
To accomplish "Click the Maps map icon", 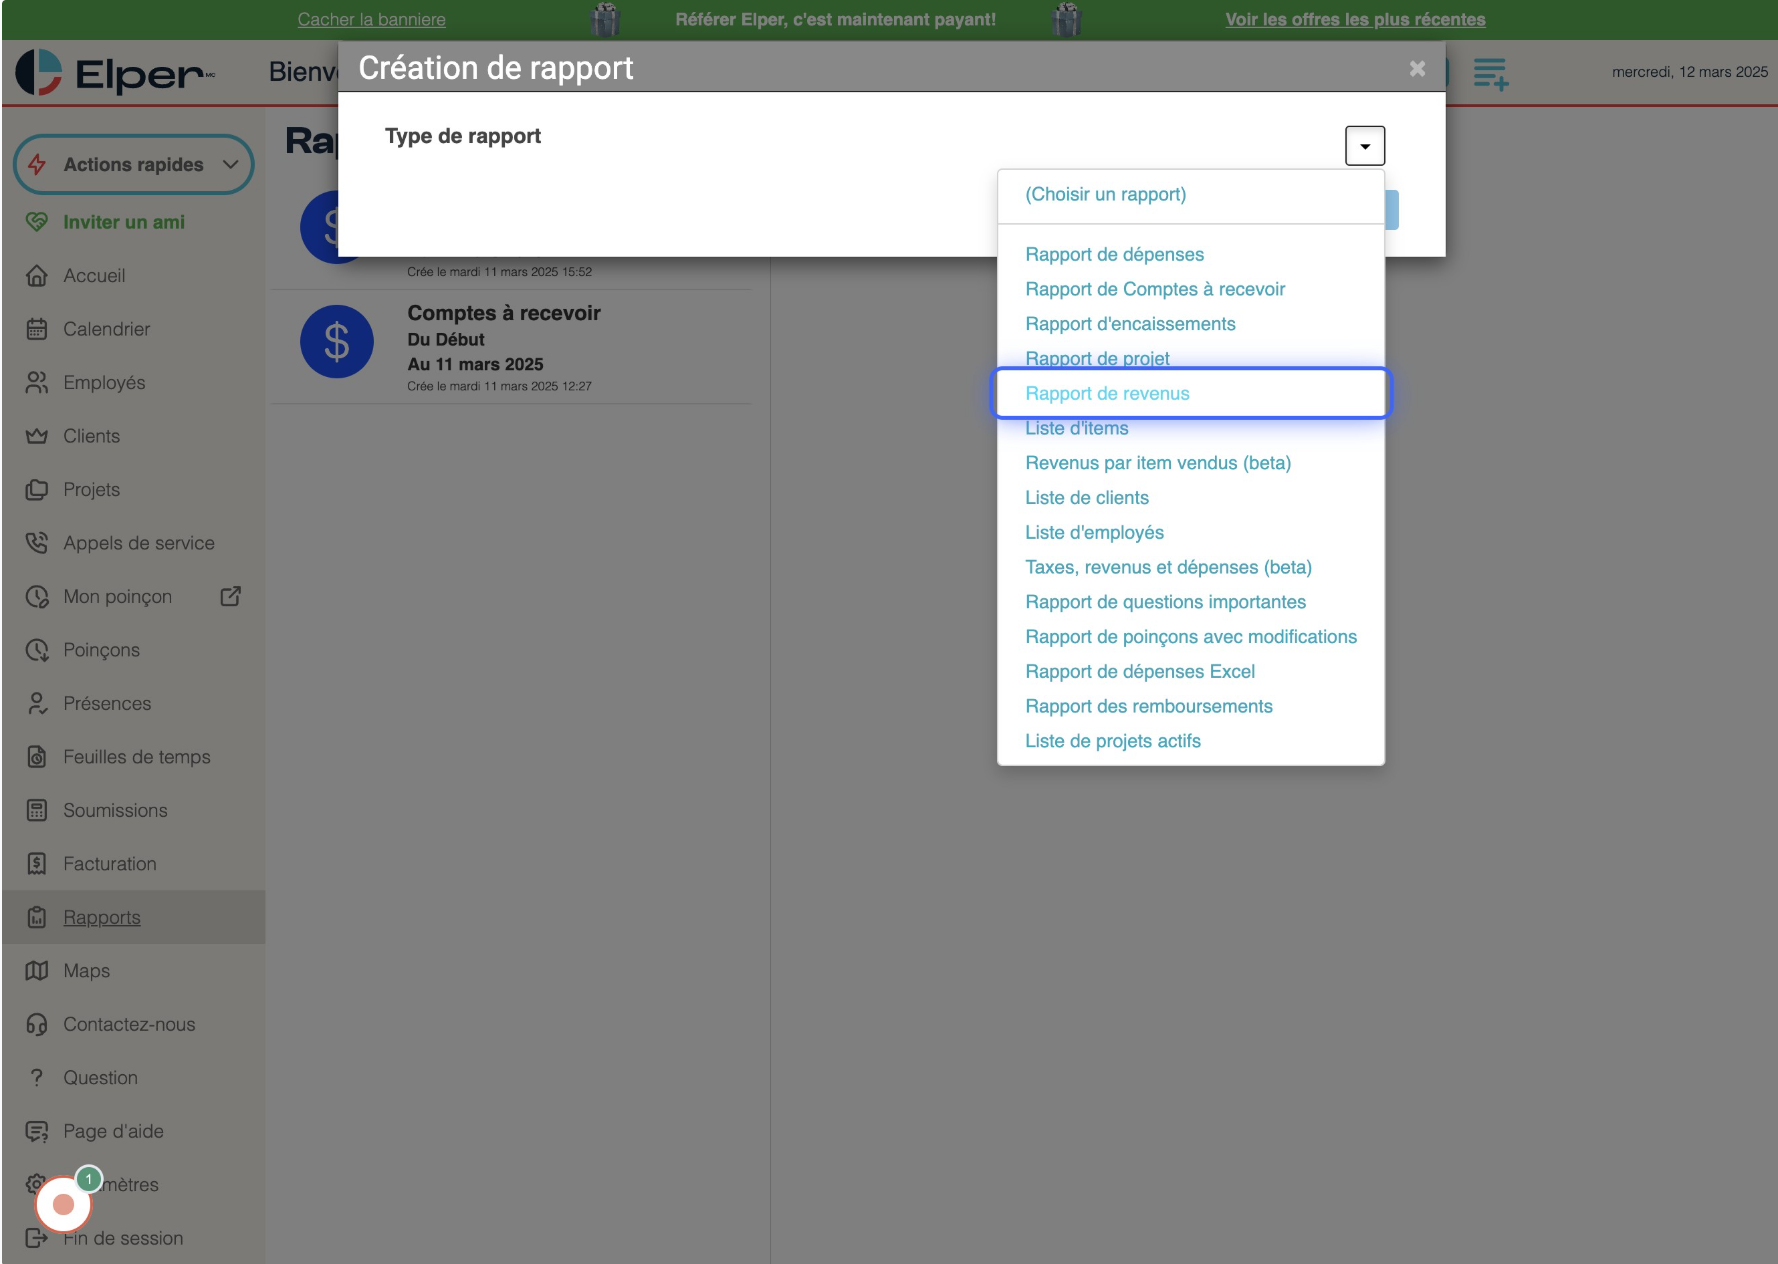I will 37,970.
